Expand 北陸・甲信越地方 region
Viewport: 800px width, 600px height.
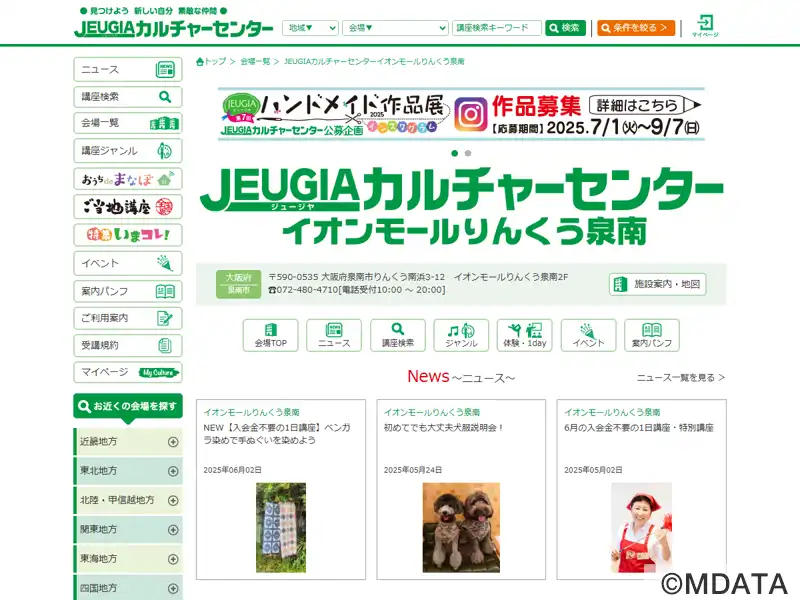coord(129,501)
